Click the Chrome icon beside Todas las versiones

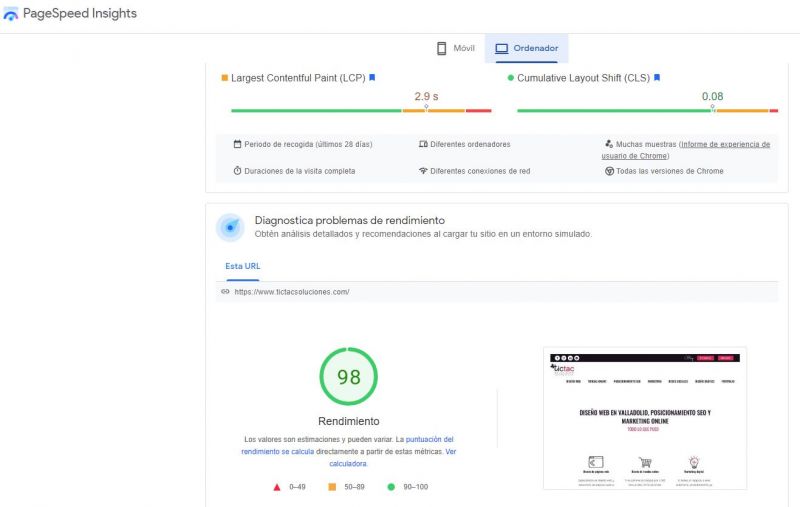pyautogui.click(x=609, y=171)
